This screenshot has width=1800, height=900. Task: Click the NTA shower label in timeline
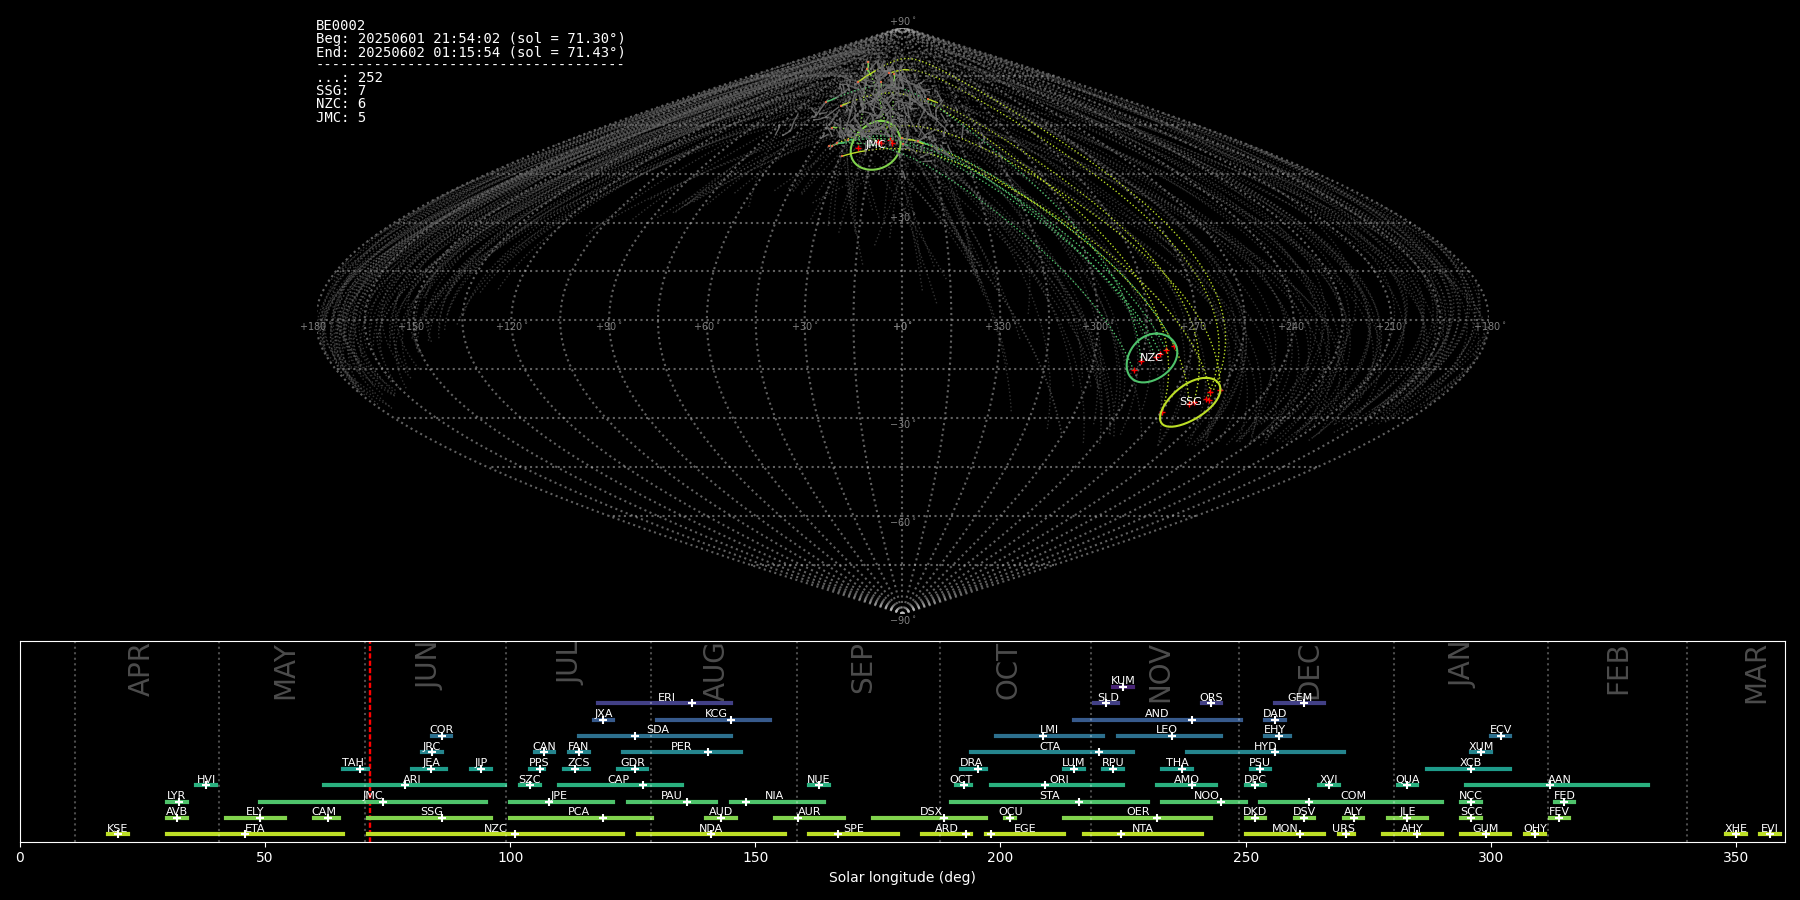point(1142,829)
